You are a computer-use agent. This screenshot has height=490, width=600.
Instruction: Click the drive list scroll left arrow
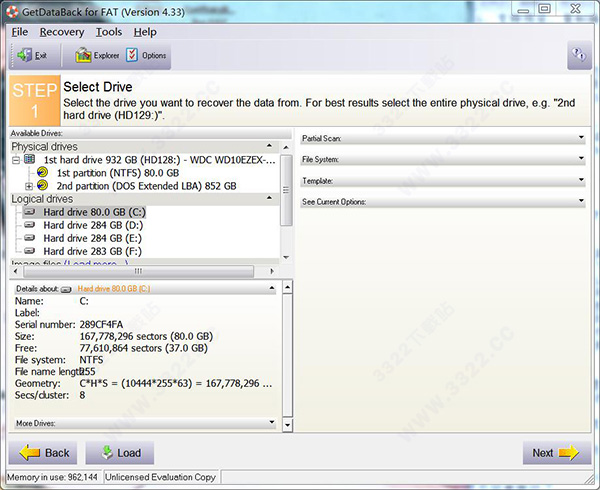pyautogui.click(x=16, y=271)
